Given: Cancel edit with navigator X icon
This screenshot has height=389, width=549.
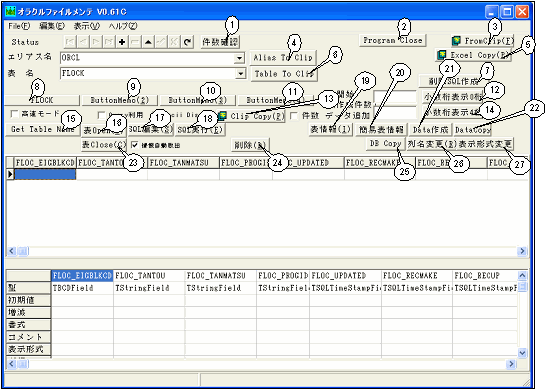Looking at the screenshot, I should (x=174, y=42).
